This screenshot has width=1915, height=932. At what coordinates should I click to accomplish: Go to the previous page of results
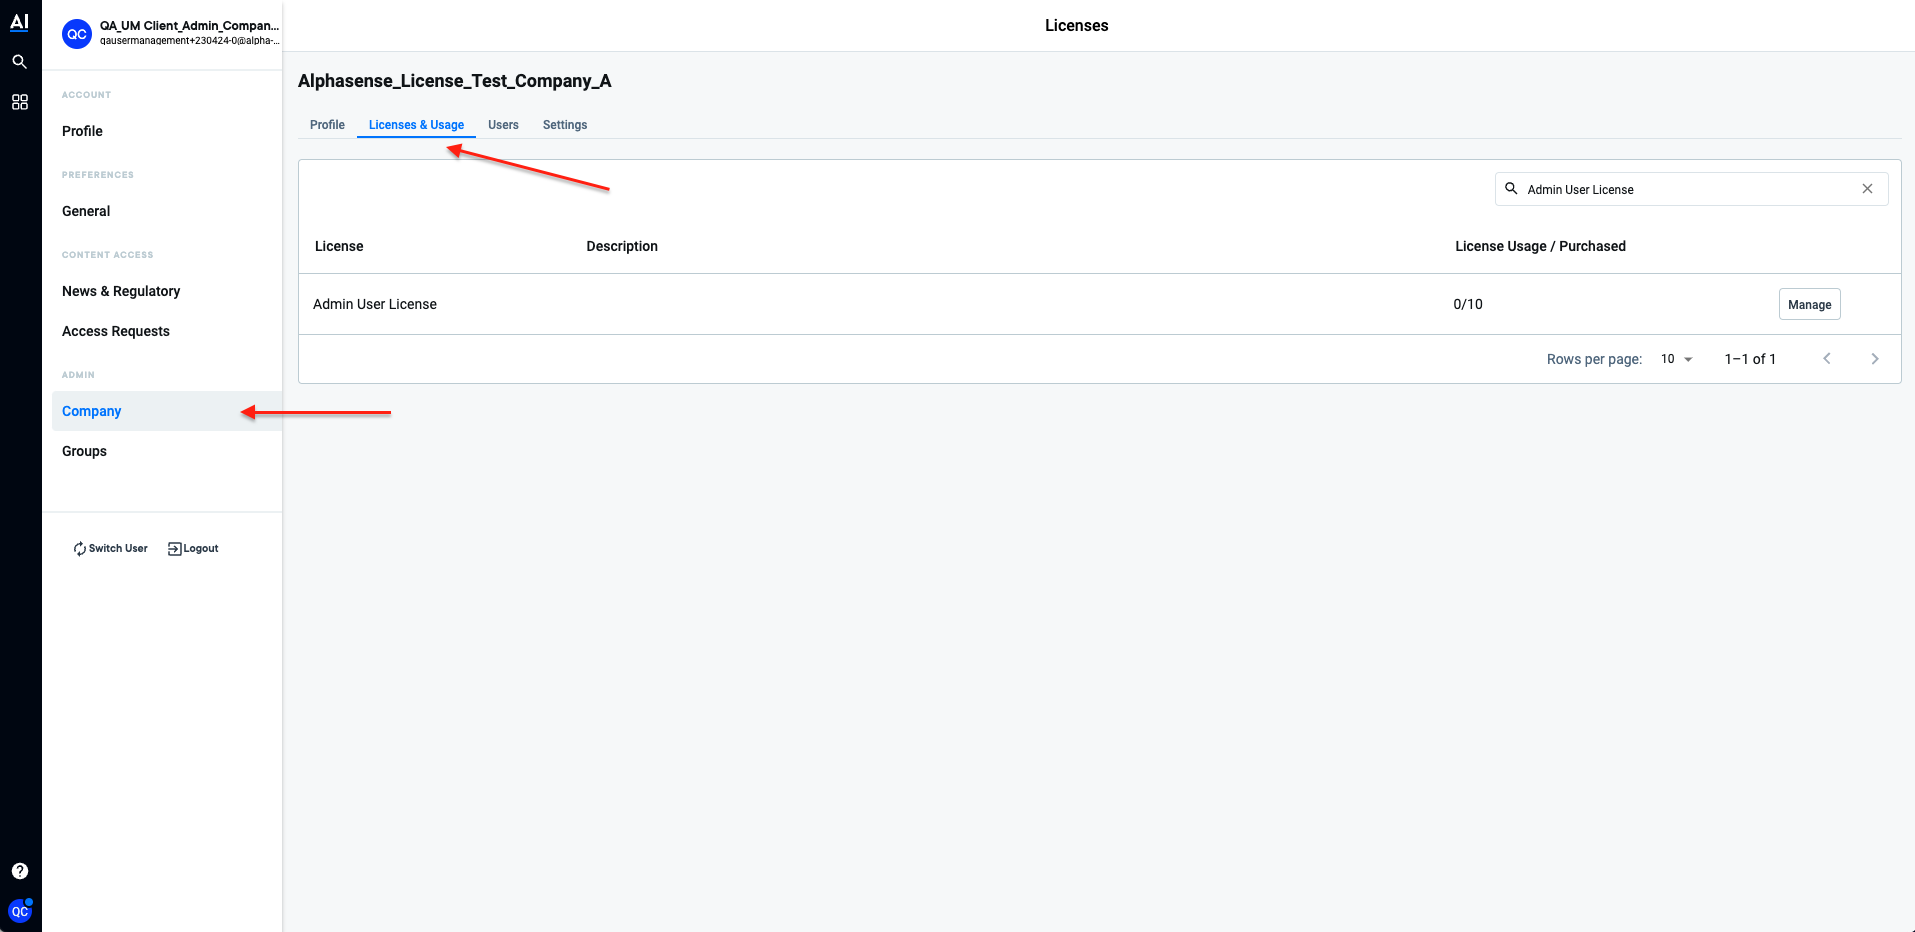point(1827,359)
